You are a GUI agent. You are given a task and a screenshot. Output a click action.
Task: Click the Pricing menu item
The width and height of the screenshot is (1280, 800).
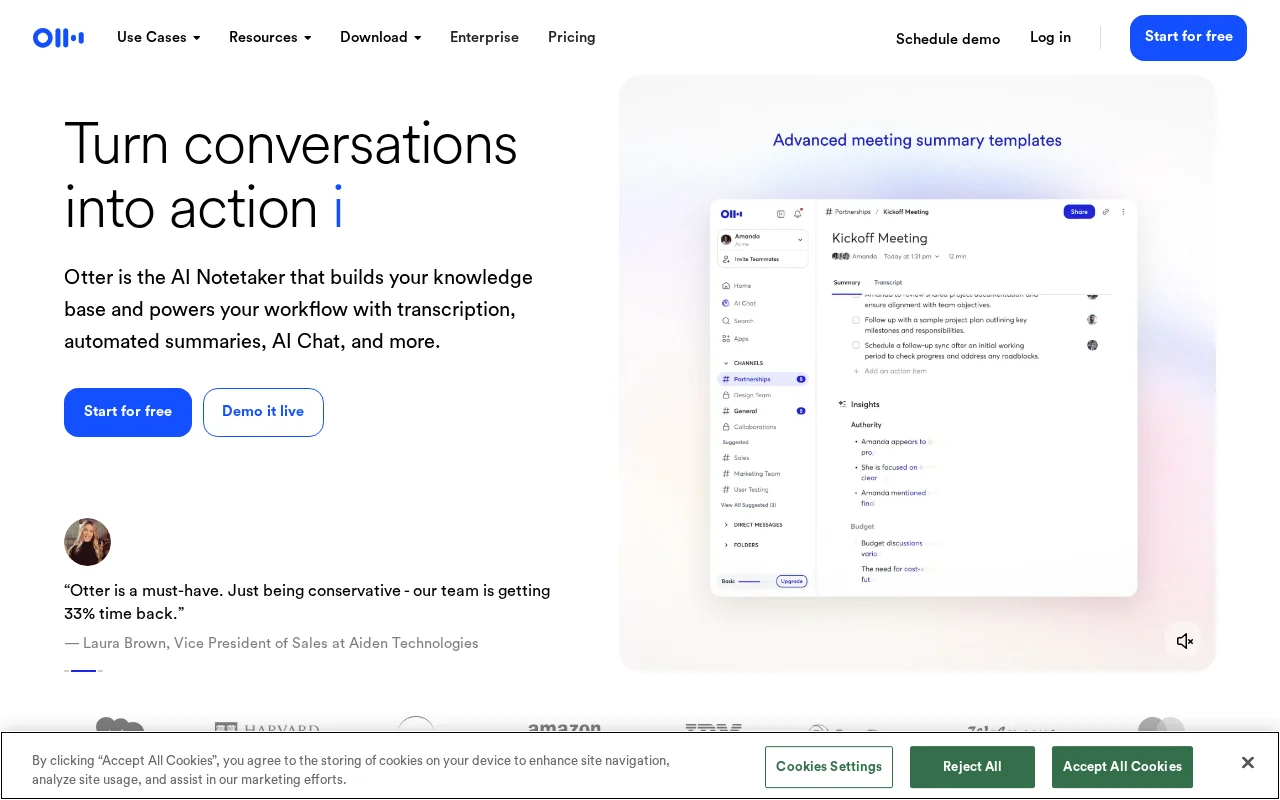pos(571,38)
